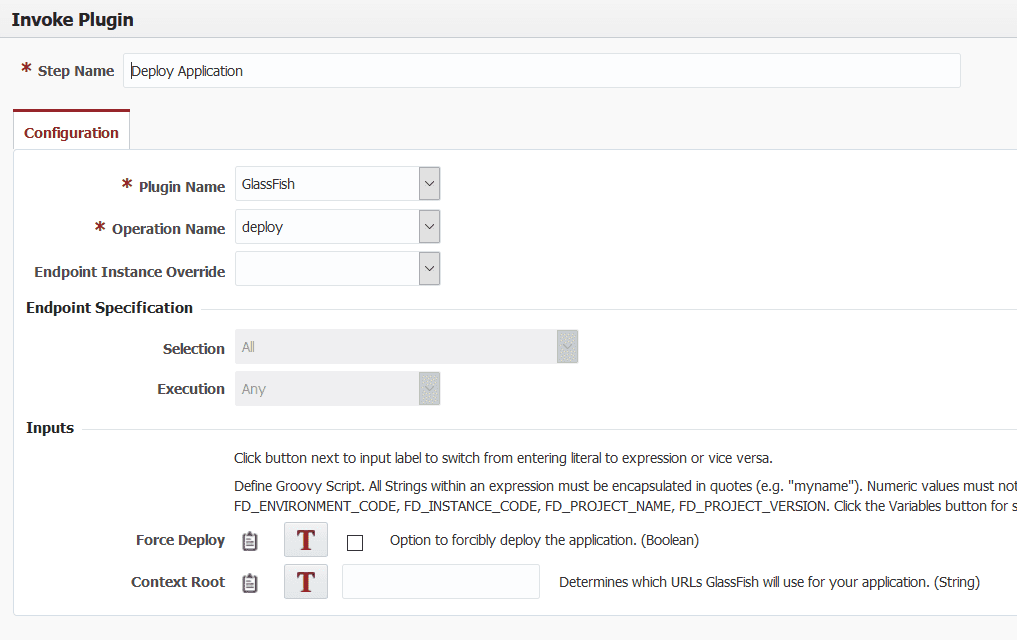The width and height of the screenshot is (1017, 640).
Task: Enable the Force Deploy checkbox
Action: pos(355,543)
